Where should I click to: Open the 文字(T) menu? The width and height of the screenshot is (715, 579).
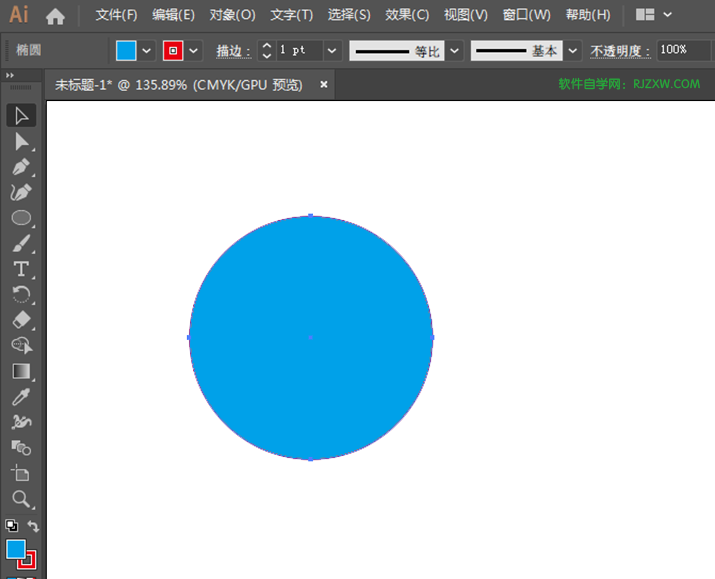click(292, 15)
